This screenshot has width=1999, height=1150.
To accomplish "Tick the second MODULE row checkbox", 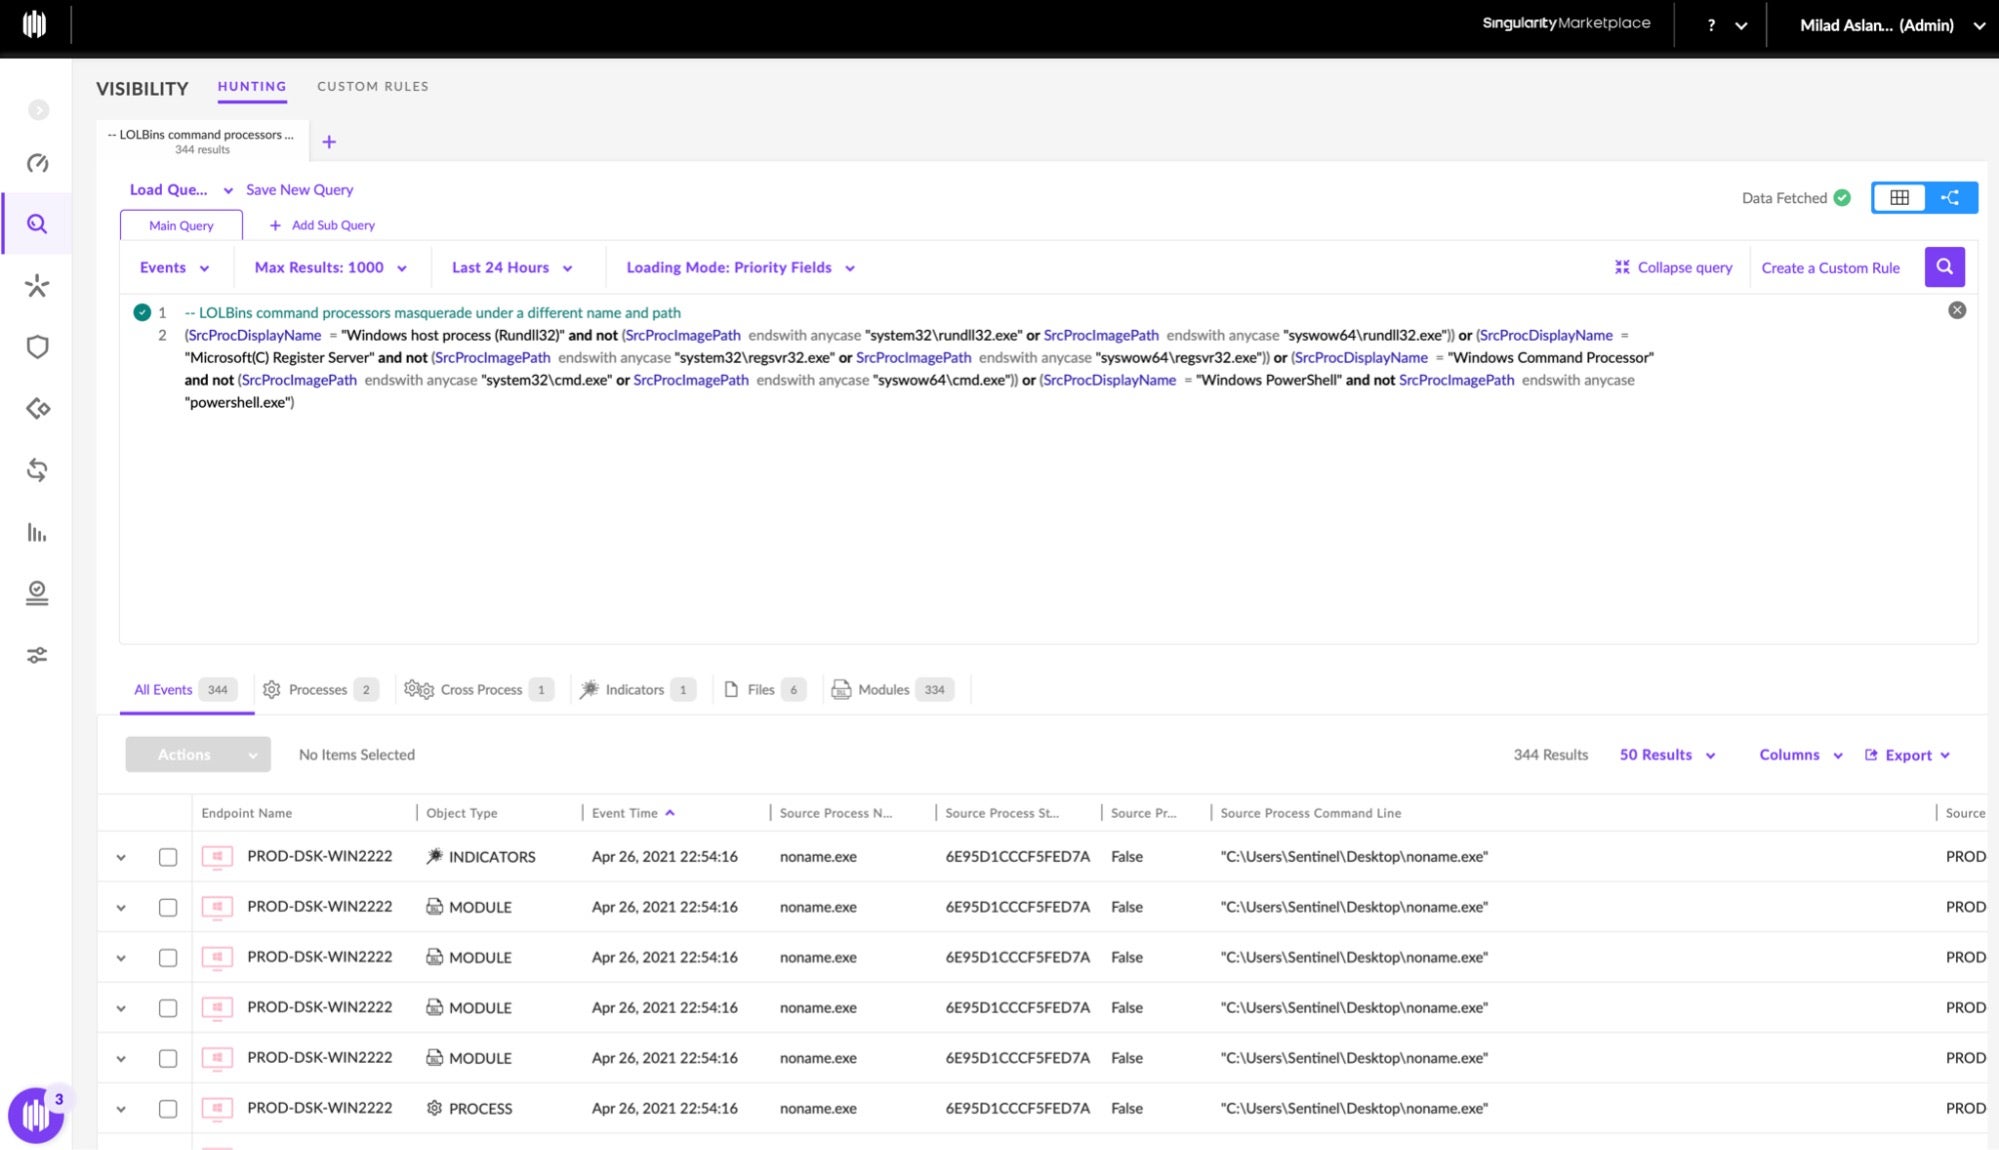I will click(x=168, y=958).
